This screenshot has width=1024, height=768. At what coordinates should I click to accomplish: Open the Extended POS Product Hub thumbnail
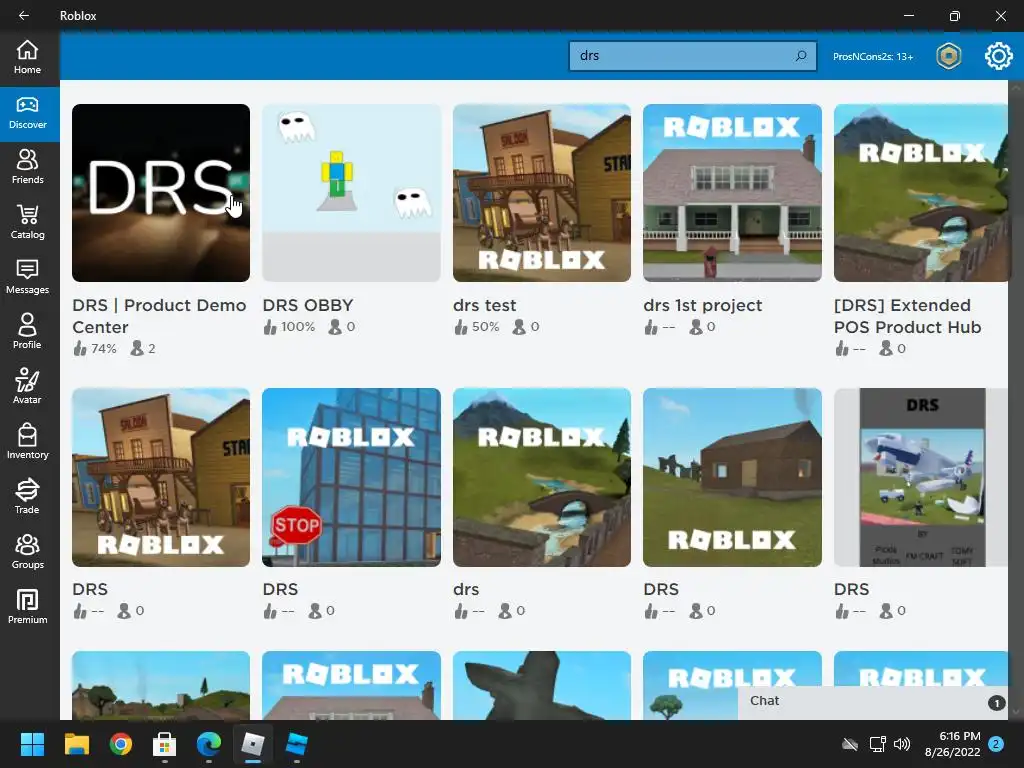921,193
